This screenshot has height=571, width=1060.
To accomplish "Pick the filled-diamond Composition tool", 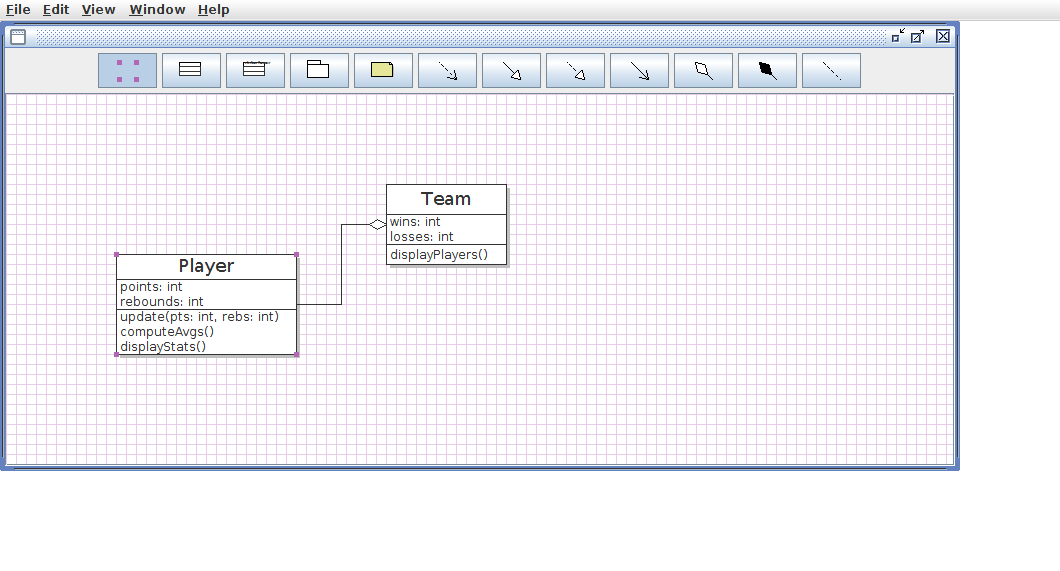I will pyautogui.click(x=767, y=70).
